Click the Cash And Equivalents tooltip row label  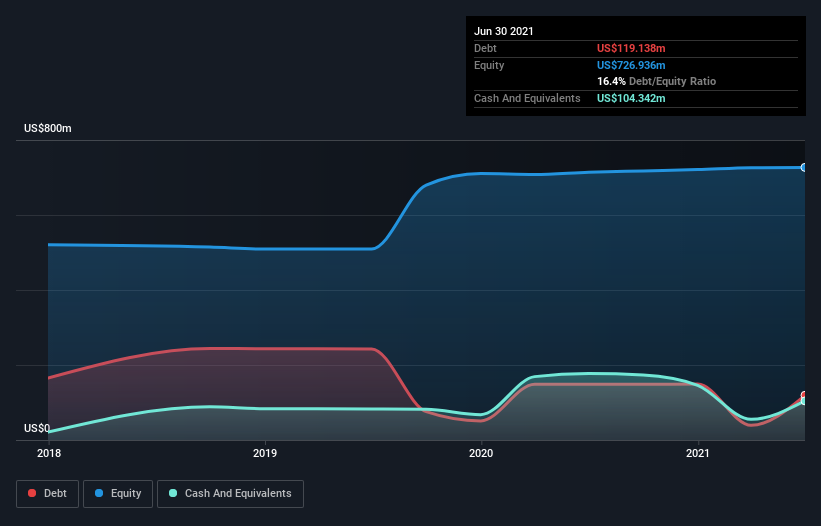pos(527,98)
